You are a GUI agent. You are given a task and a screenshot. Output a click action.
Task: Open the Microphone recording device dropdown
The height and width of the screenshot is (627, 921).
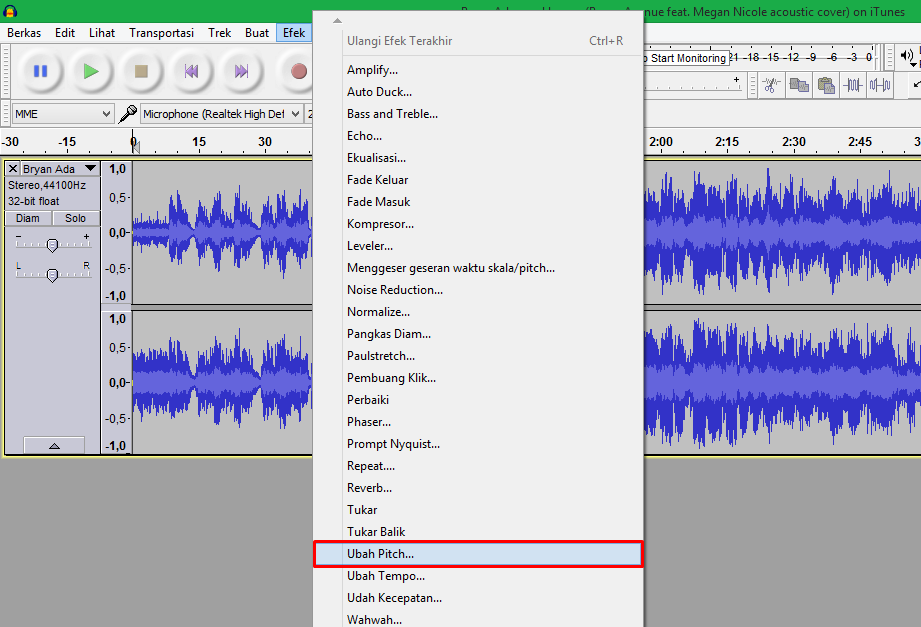coord(221,114)
